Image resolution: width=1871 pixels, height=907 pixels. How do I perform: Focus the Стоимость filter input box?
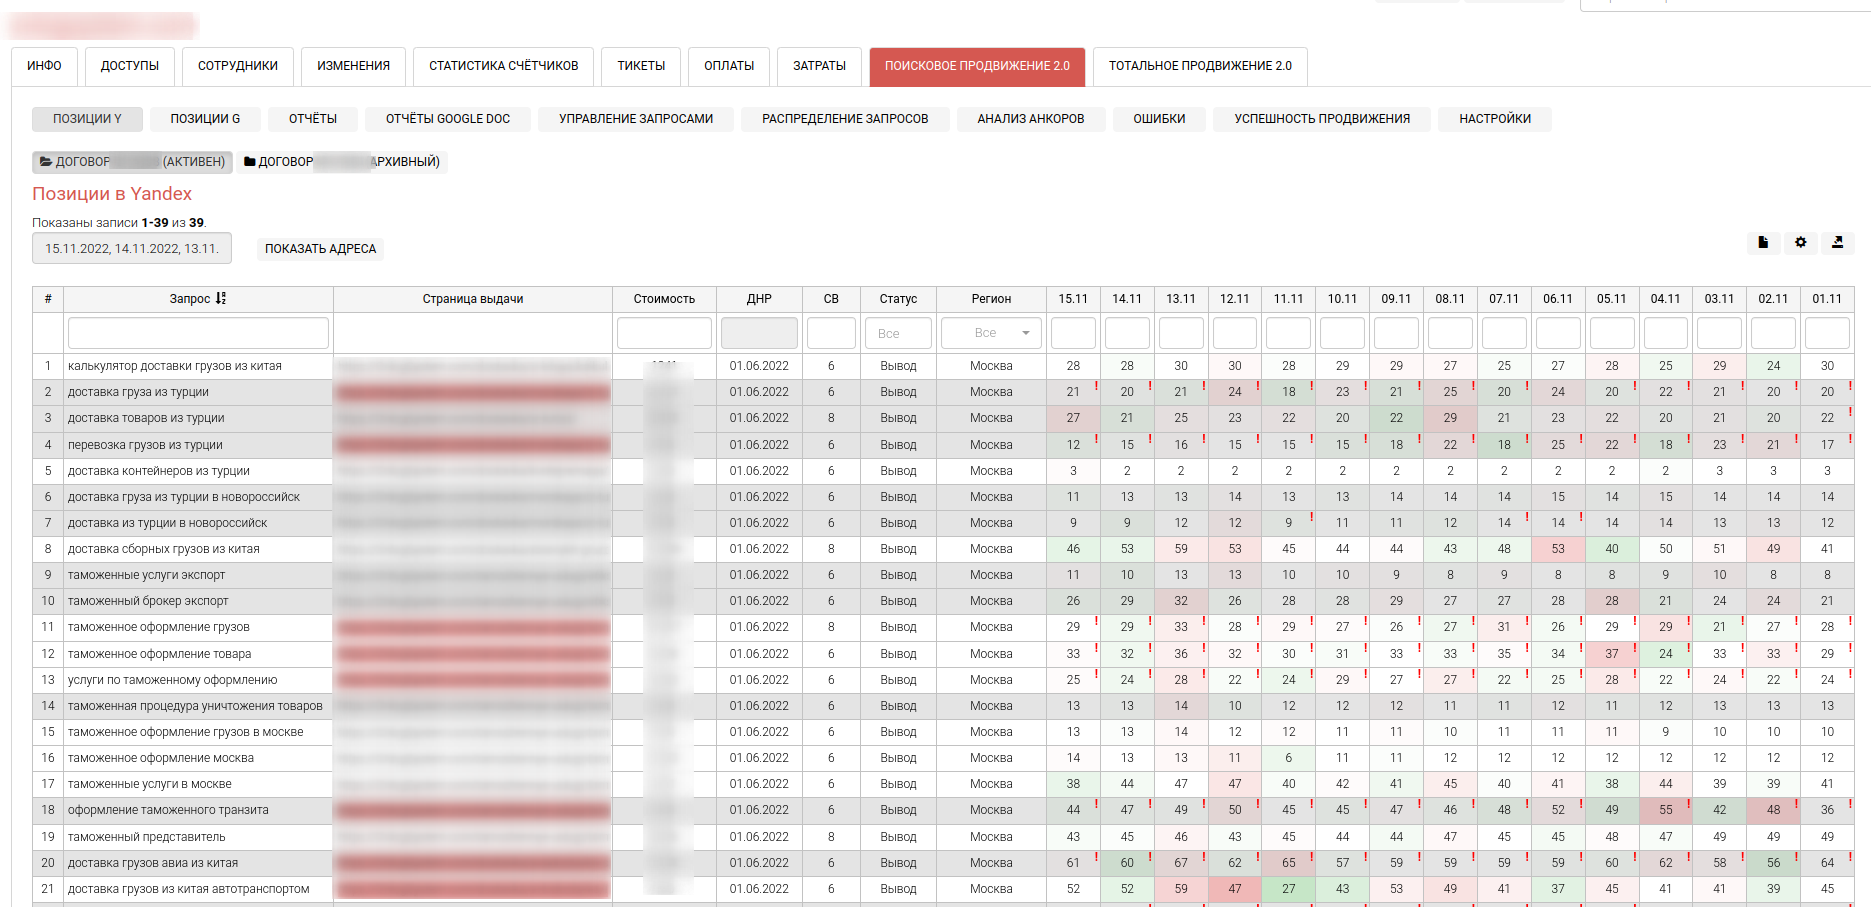tap(664, 333)
